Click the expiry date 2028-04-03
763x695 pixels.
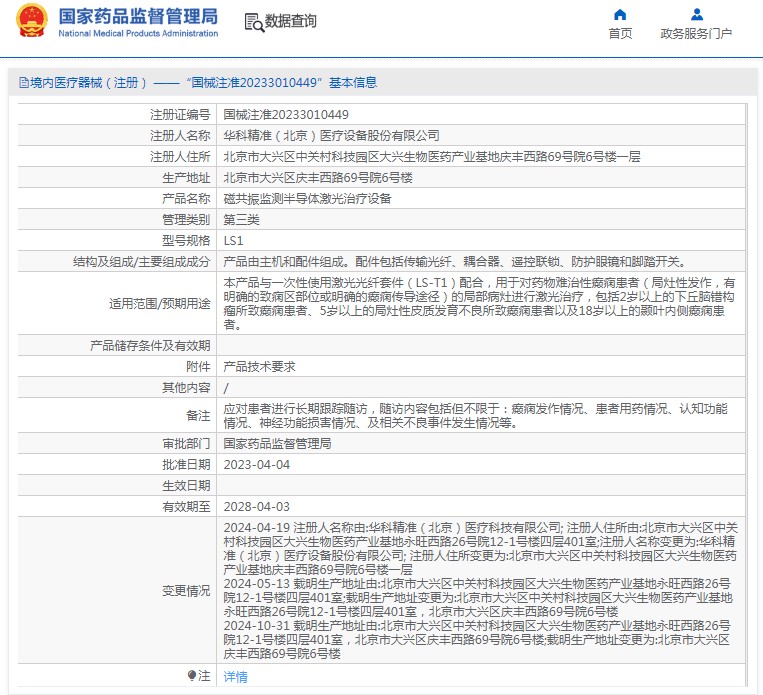(256, 507)
